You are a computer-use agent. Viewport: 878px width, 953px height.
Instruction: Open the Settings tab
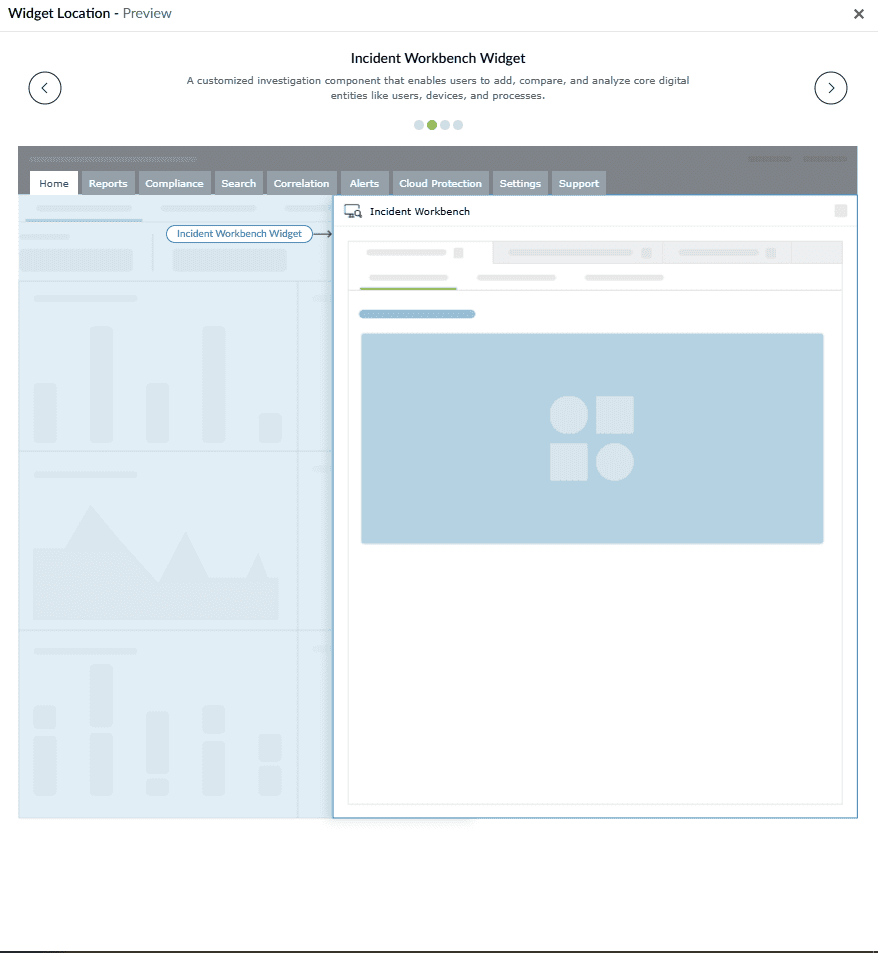coord(520,184)
